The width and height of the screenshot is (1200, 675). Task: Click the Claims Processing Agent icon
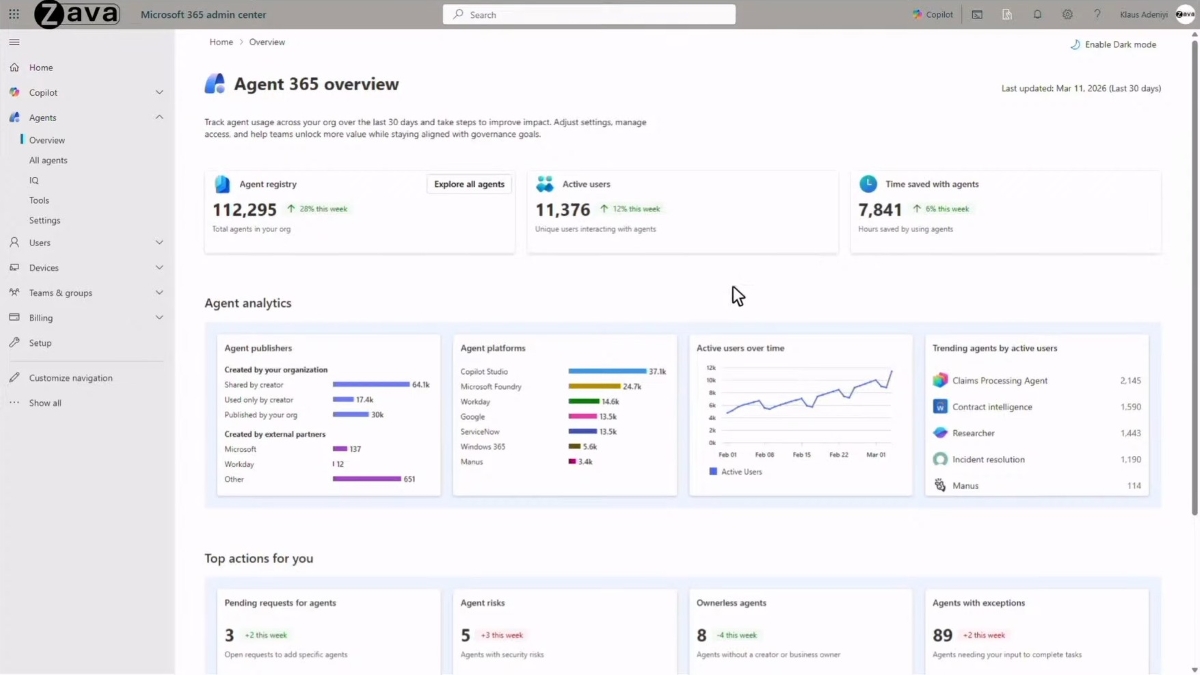[x=940, y=381]
